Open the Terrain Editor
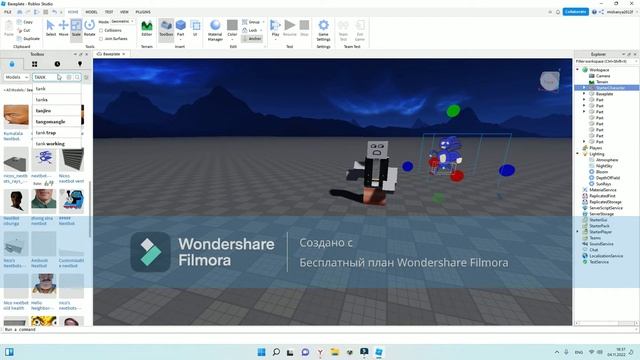 147,28
